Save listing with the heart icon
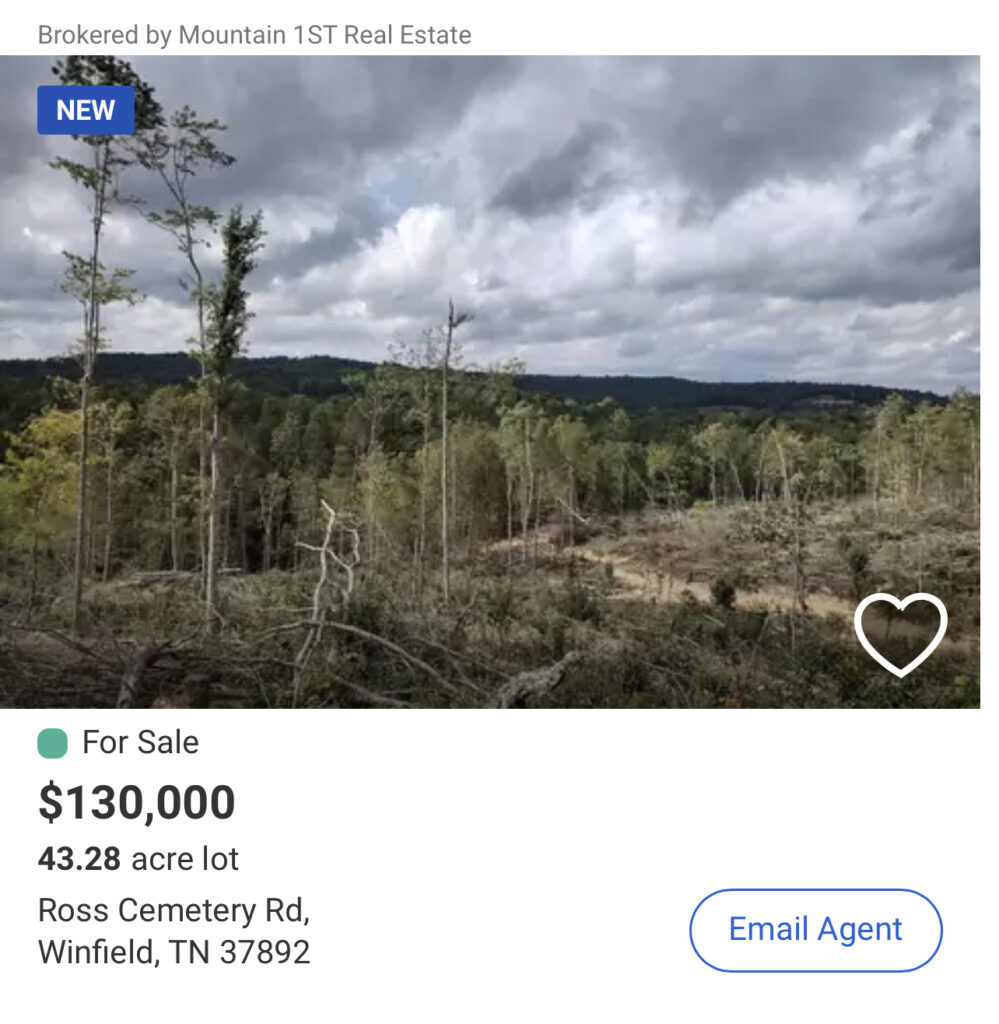The image size is (999, 1024). coord(900,634)
